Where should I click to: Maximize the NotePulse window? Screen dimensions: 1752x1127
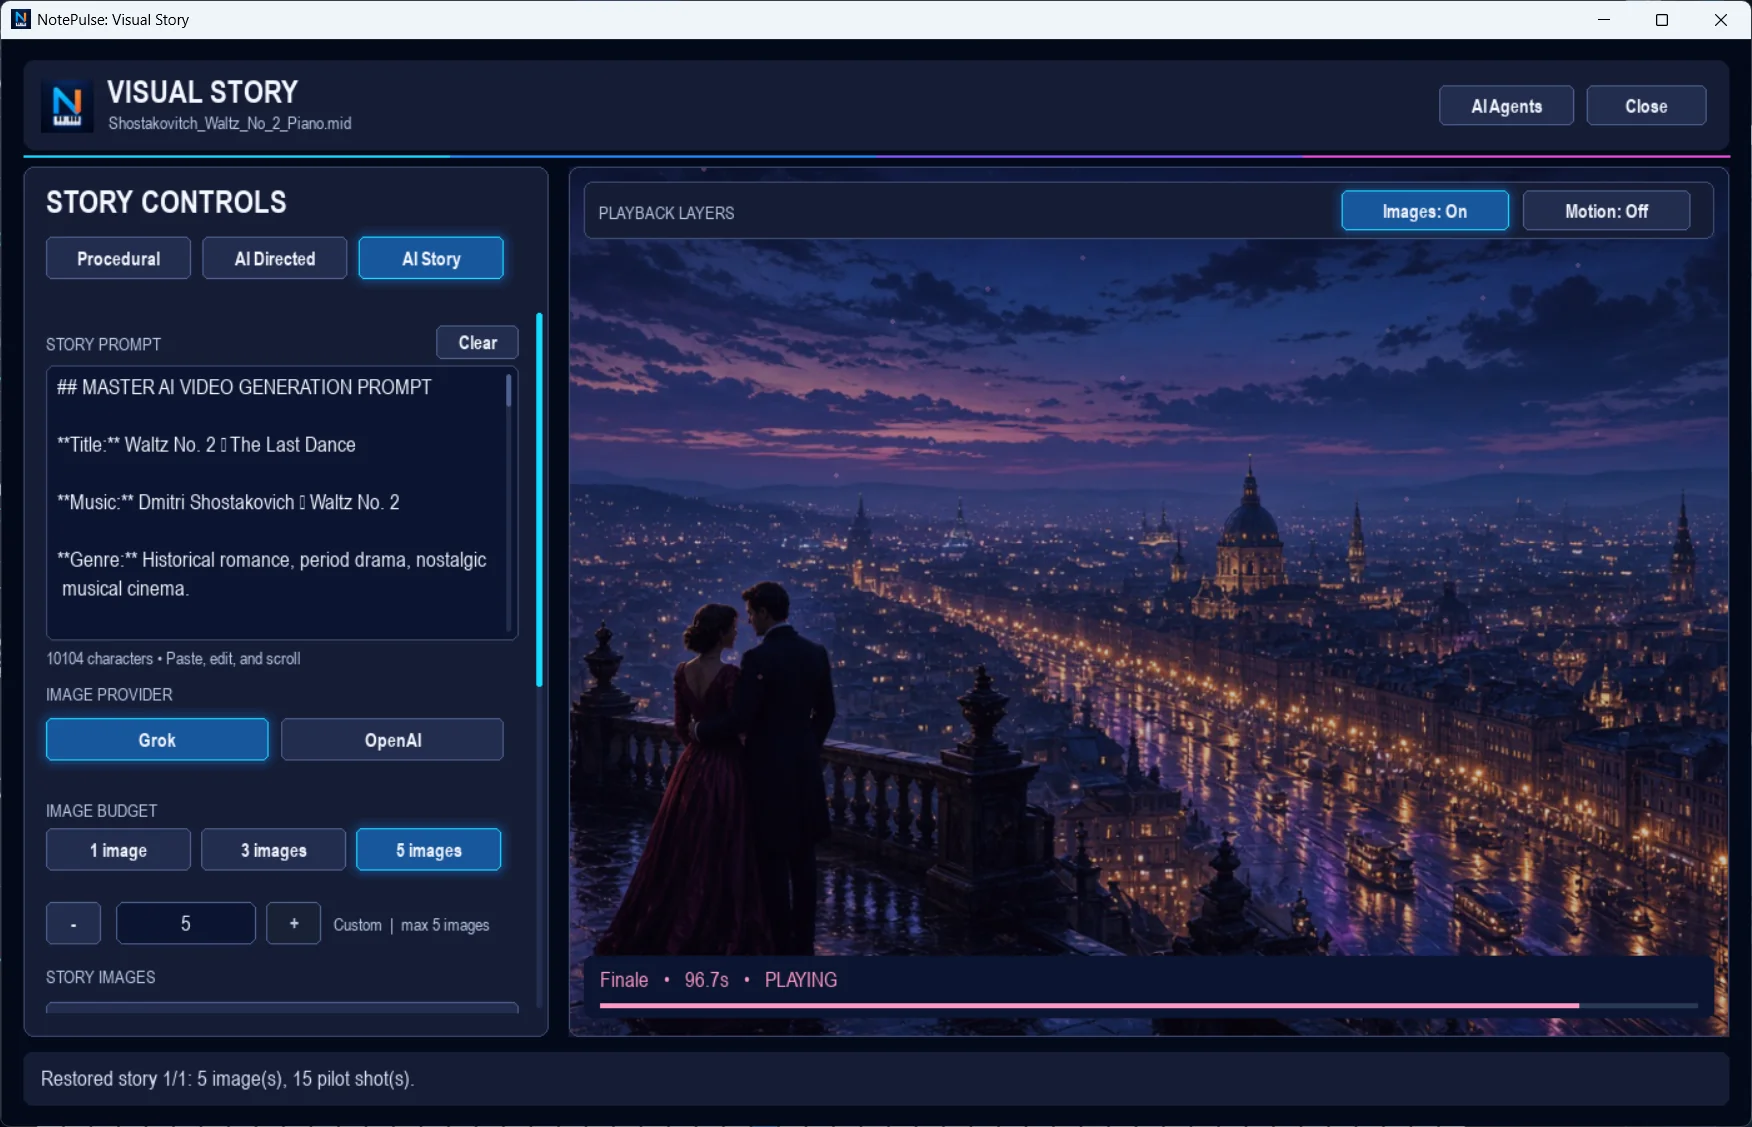click(x=1662, y=20)
